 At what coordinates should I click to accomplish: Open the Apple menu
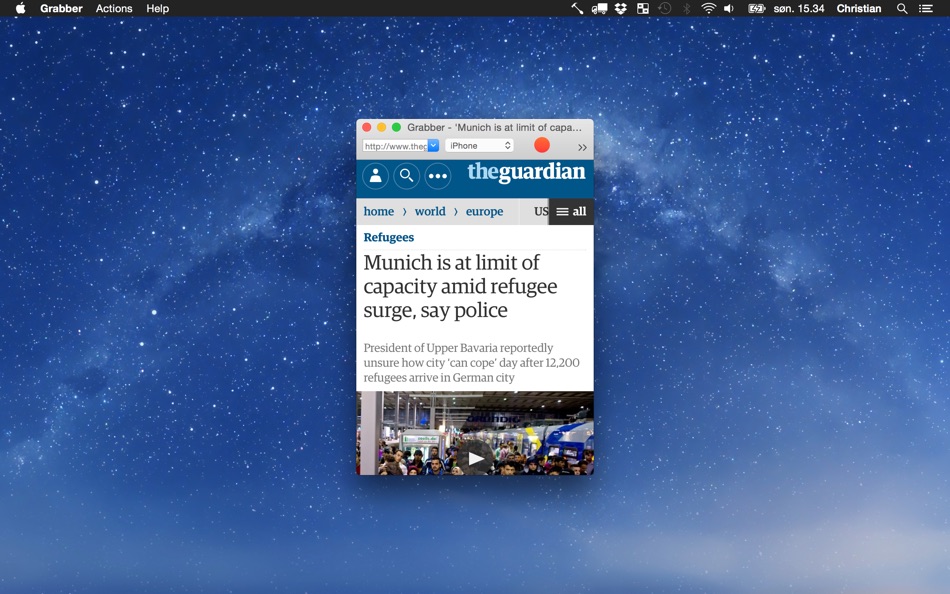click(x=20, y=8)
